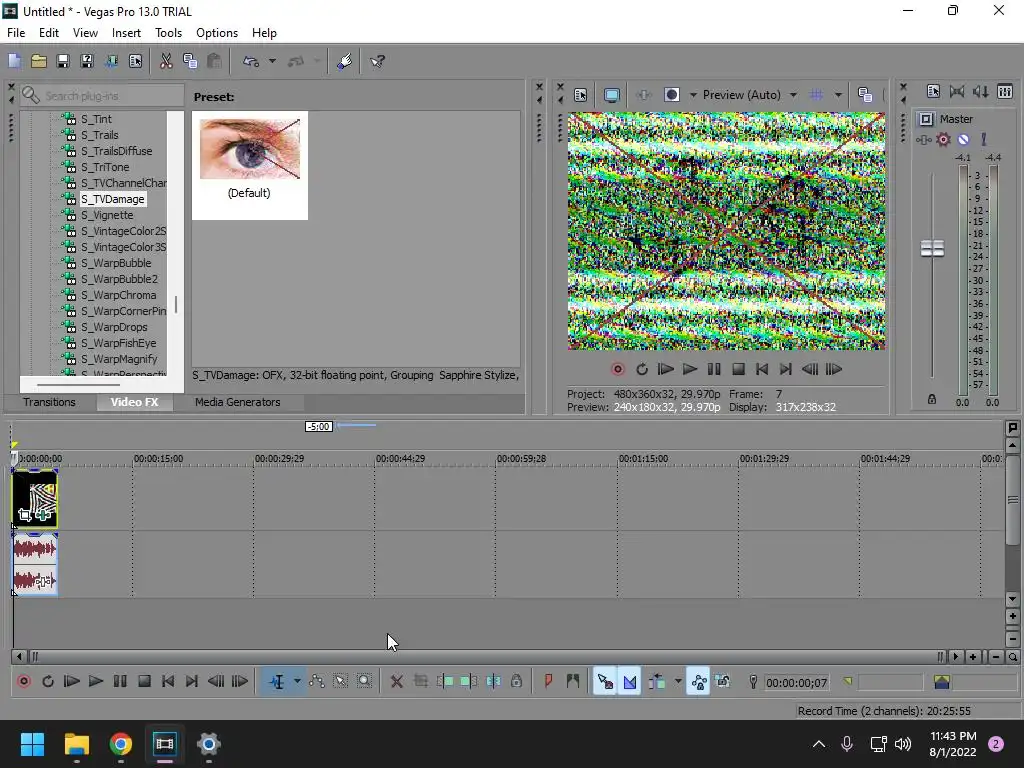Image resolution: width=1024 pixels, height=768 pixels.
Task: Stop playback under video preview
Action: [739, 369]
